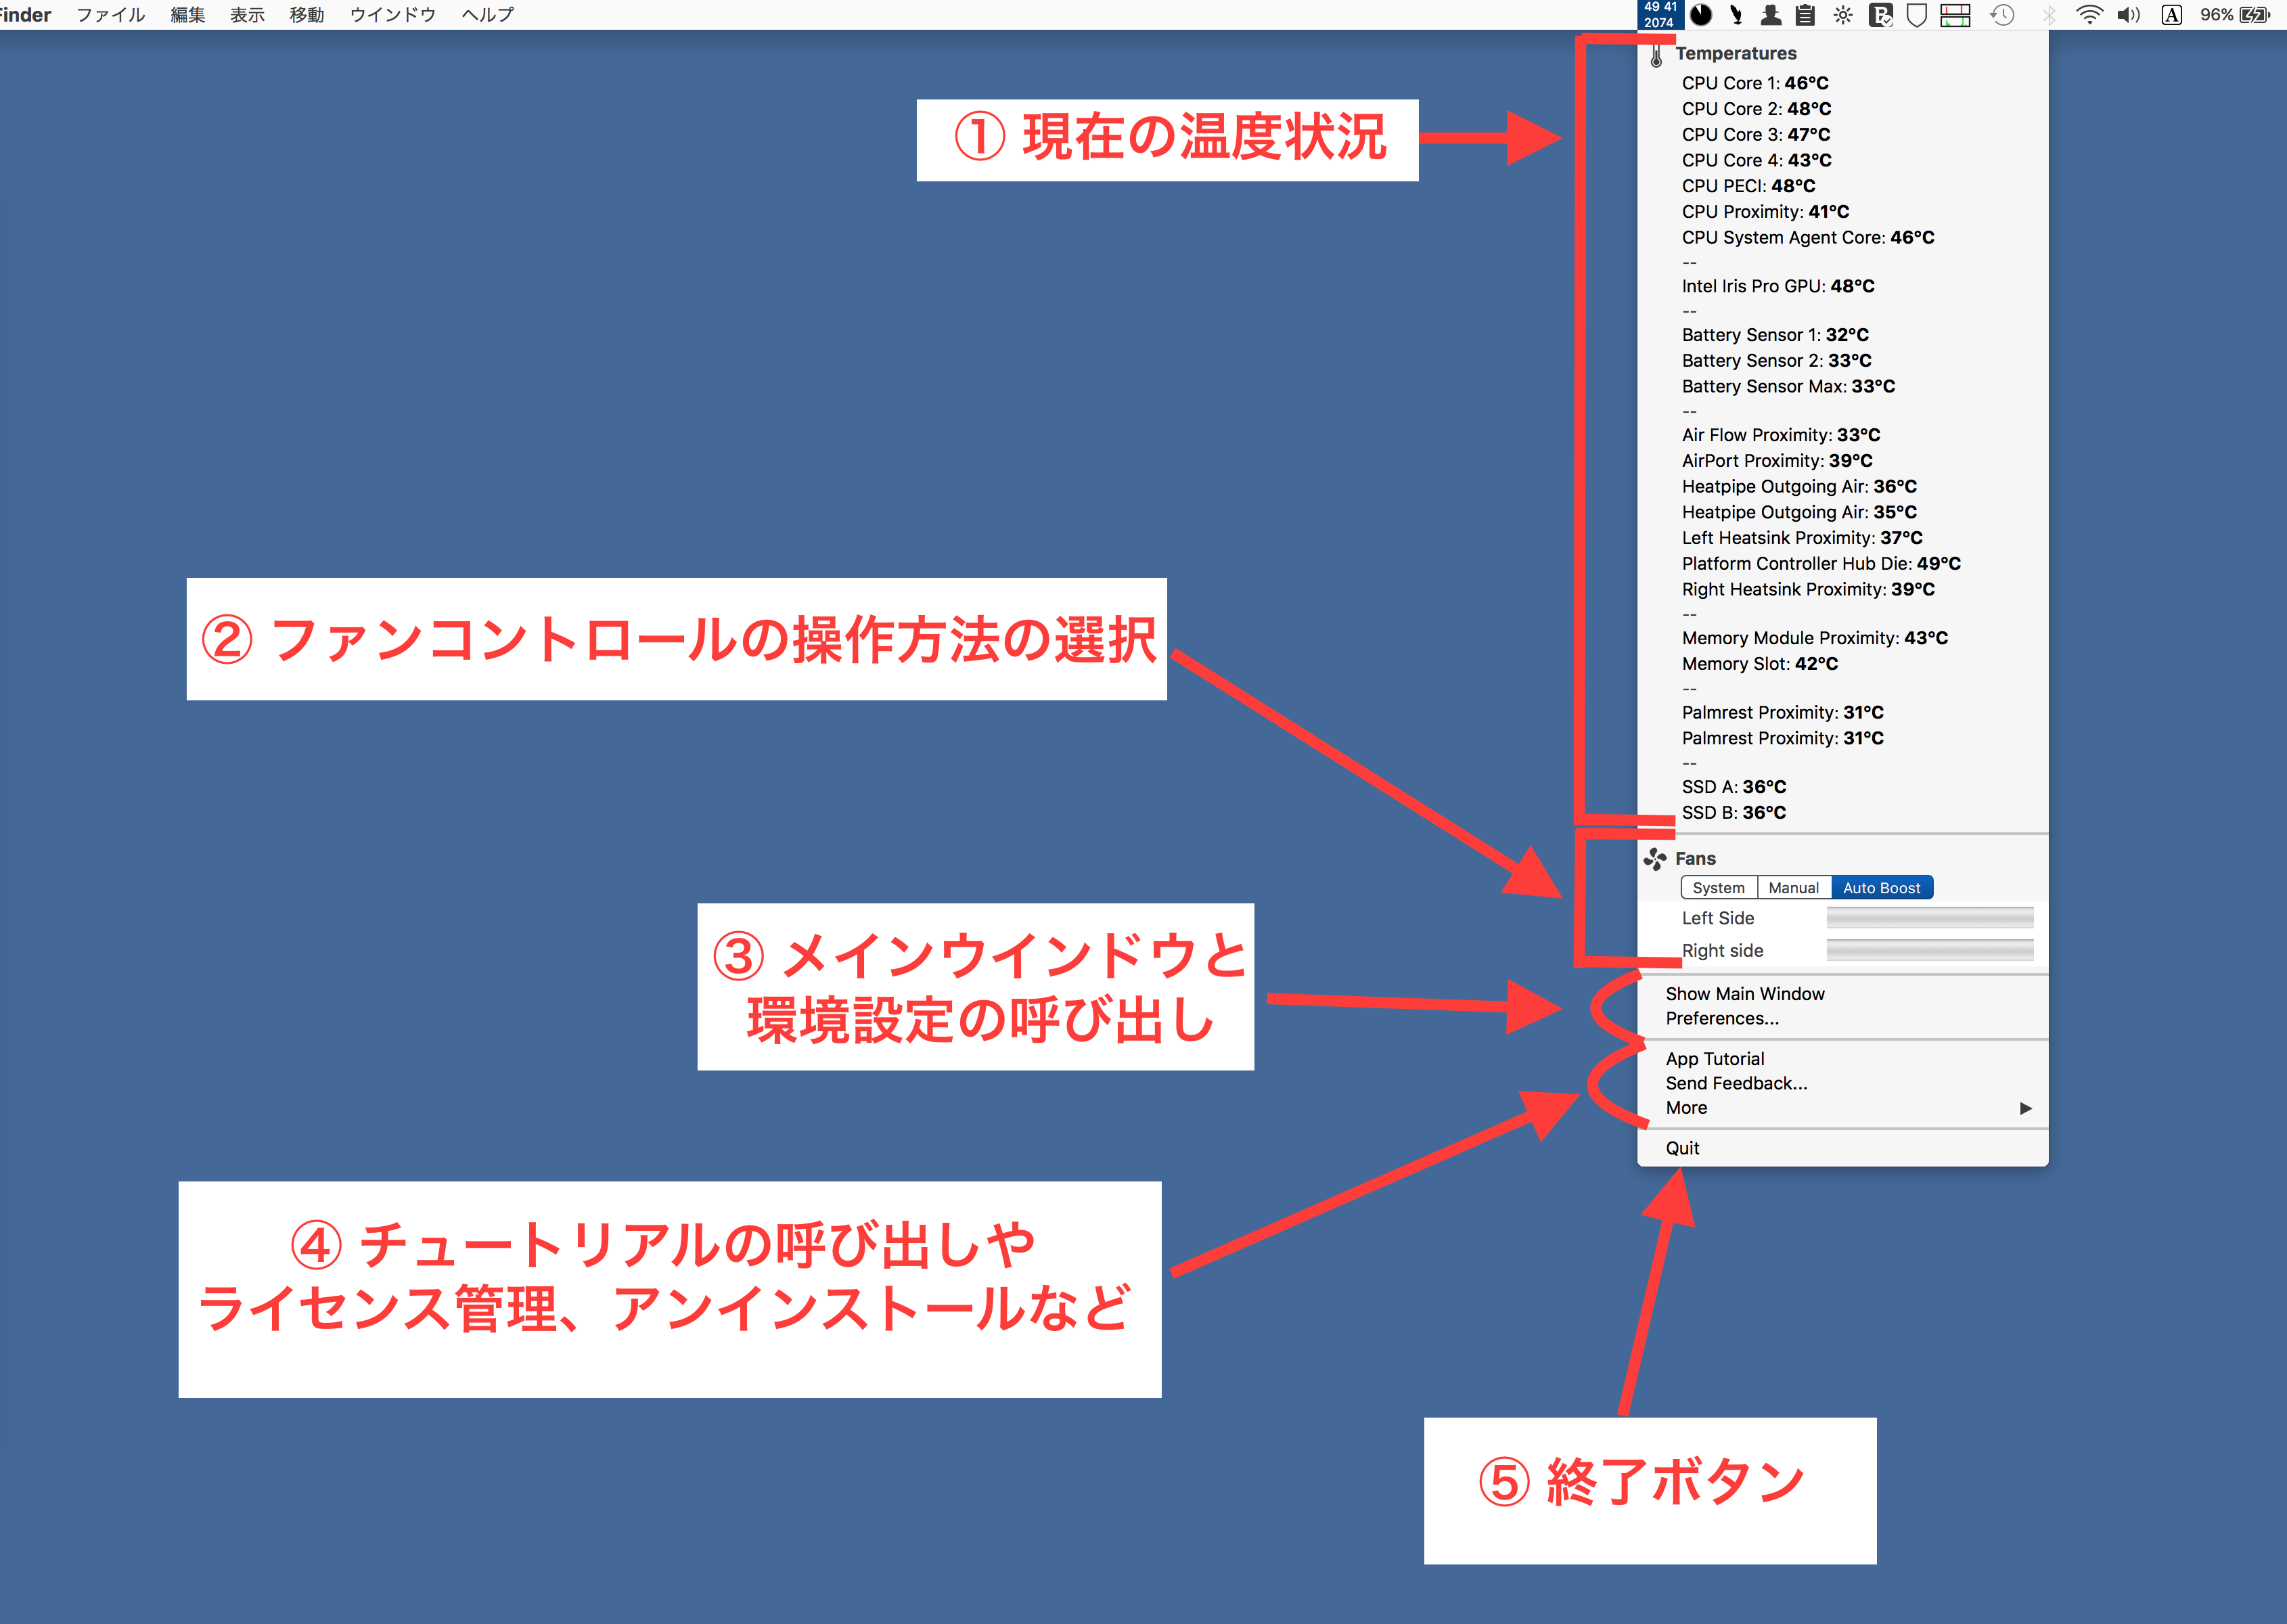Quit the fan control app

tap(1682, 1149)
